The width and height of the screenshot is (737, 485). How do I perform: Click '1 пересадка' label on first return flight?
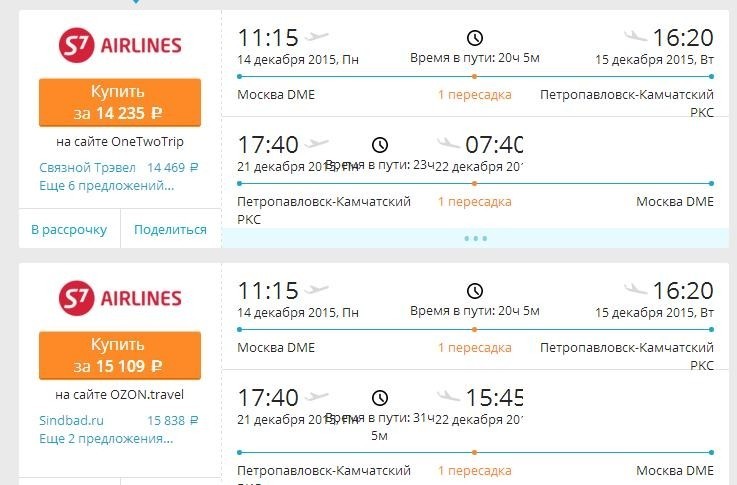tap(475, 202)
